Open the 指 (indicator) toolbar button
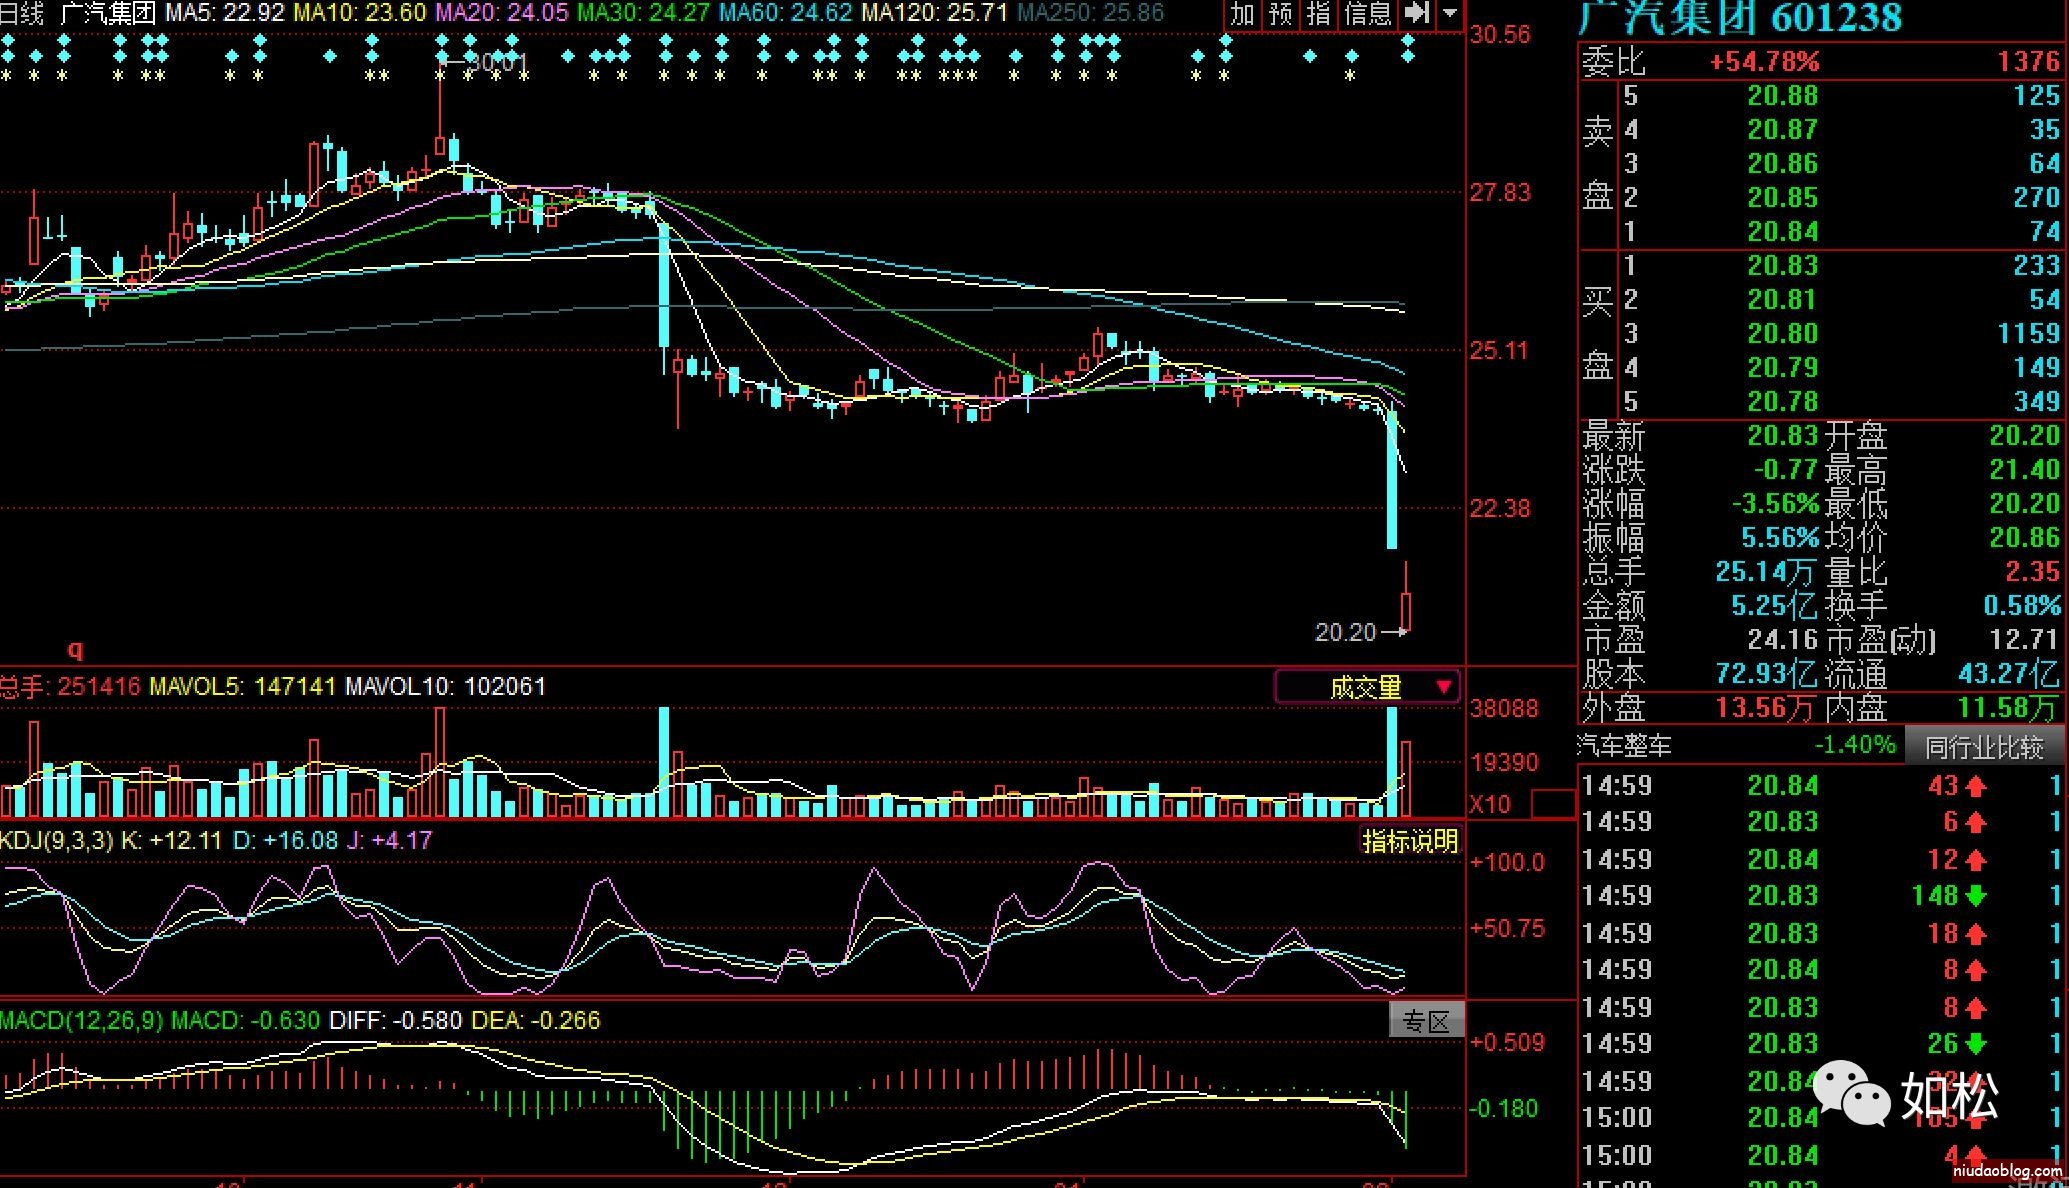This screenshot has height=1188, width=2069. 1319,14
